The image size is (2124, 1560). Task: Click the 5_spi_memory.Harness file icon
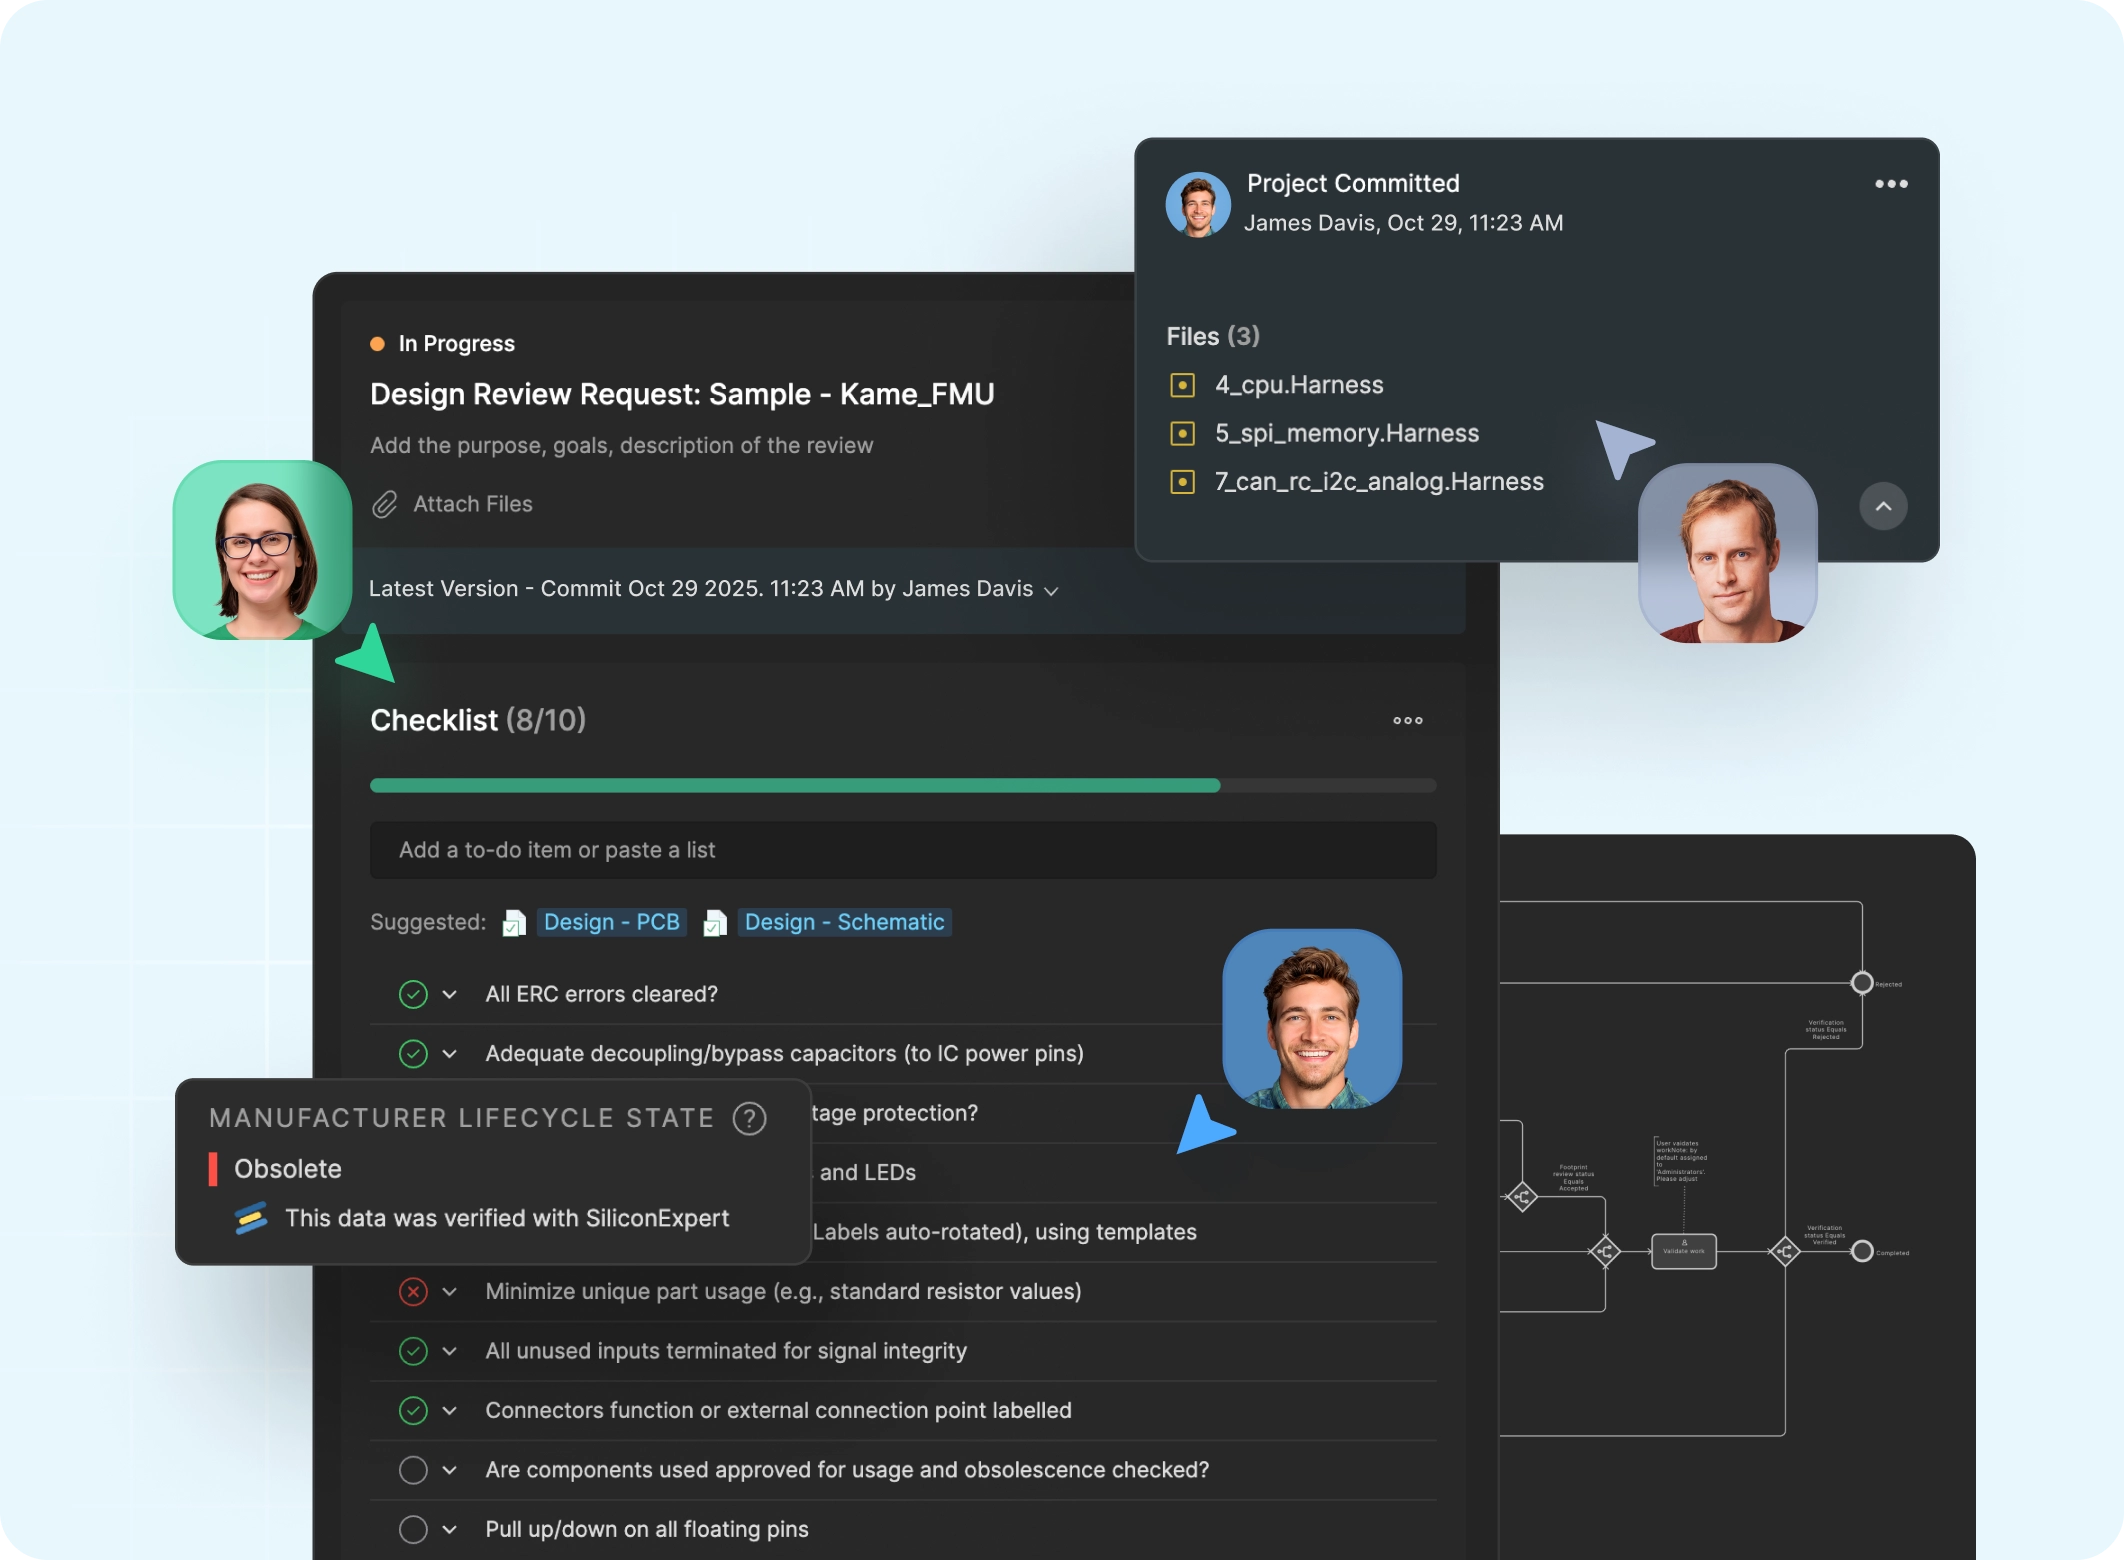(x=1182, y=433)
